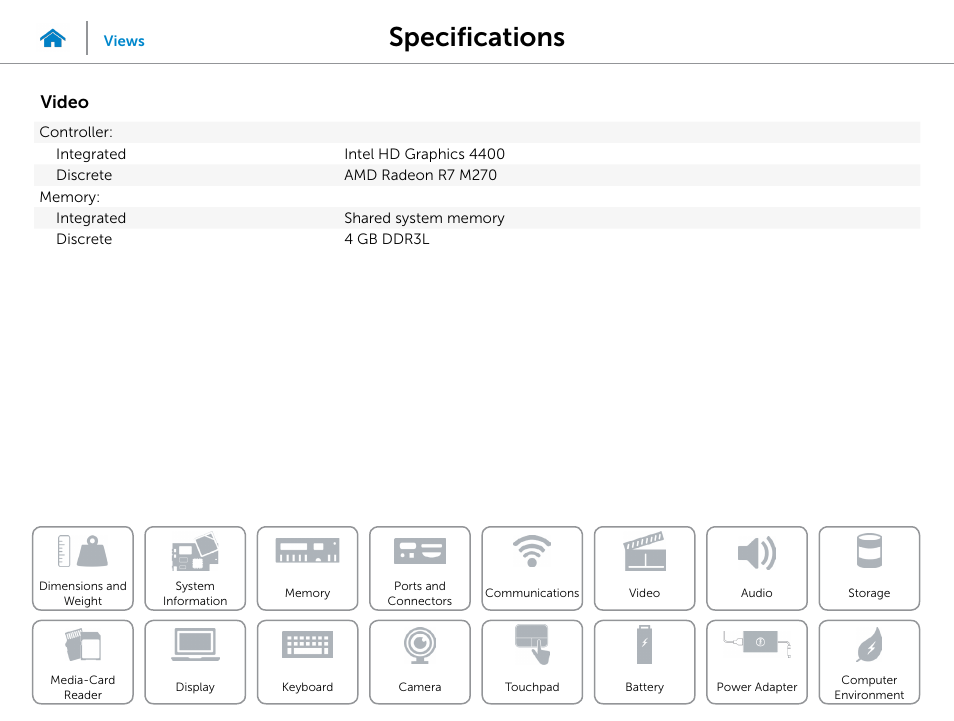View Computer Environment specifications
Viewport: 954px width, 721px height.
point(869,662)
